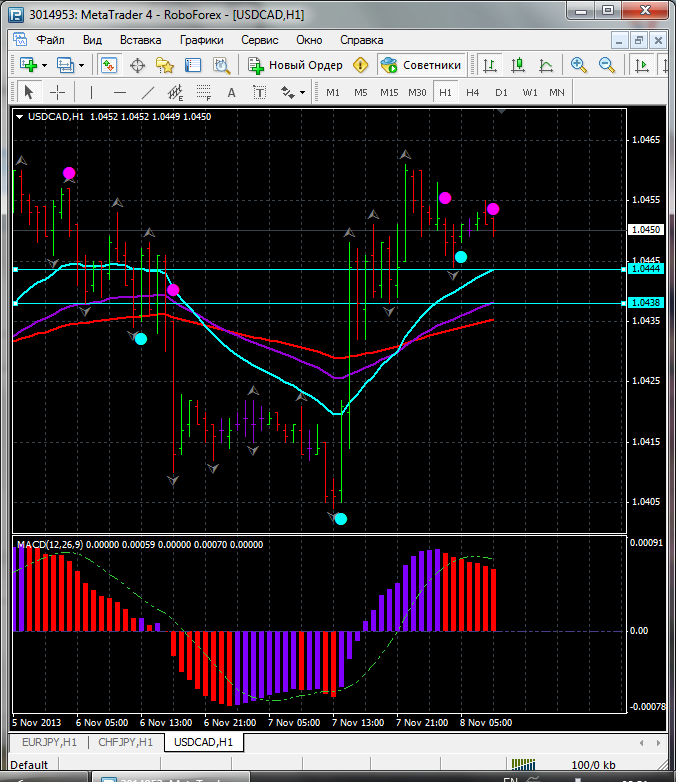Open the arrows objects dropdown
This screenshot has height=782, width=676.
301,92
